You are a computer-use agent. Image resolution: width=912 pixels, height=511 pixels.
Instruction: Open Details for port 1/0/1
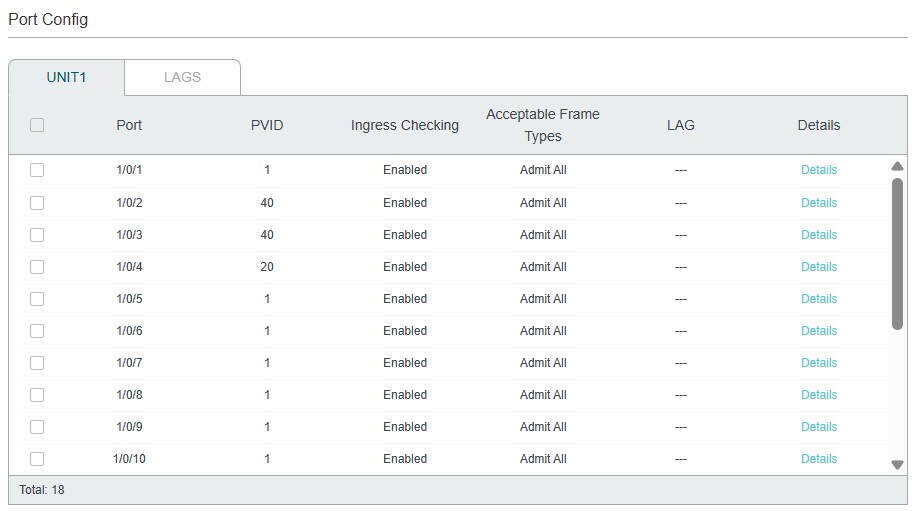coord(818,170)
